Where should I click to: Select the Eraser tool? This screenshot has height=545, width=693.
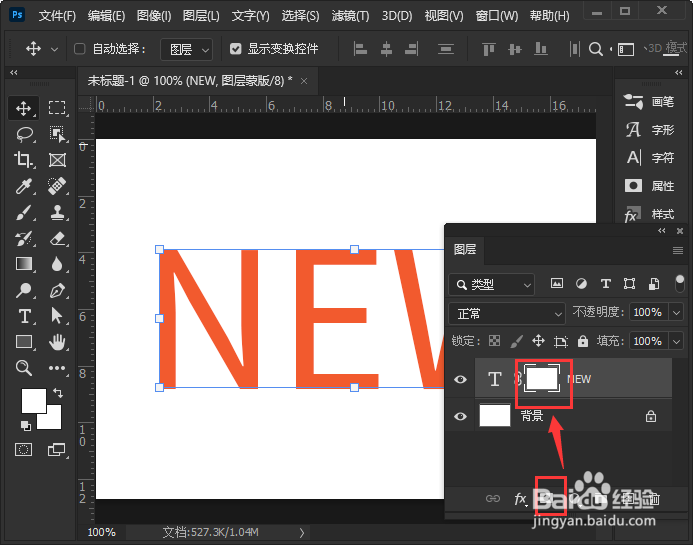pos(57,238)
